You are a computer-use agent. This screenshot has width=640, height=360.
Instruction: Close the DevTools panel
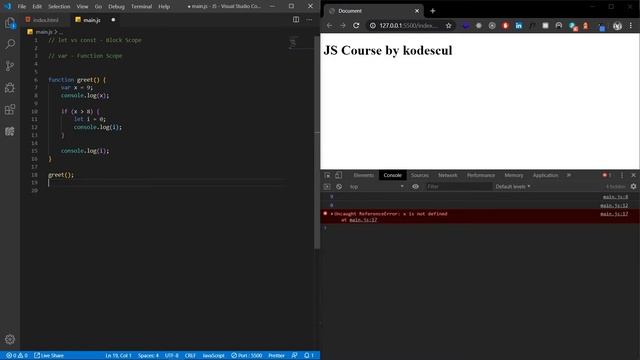[633, 175]
